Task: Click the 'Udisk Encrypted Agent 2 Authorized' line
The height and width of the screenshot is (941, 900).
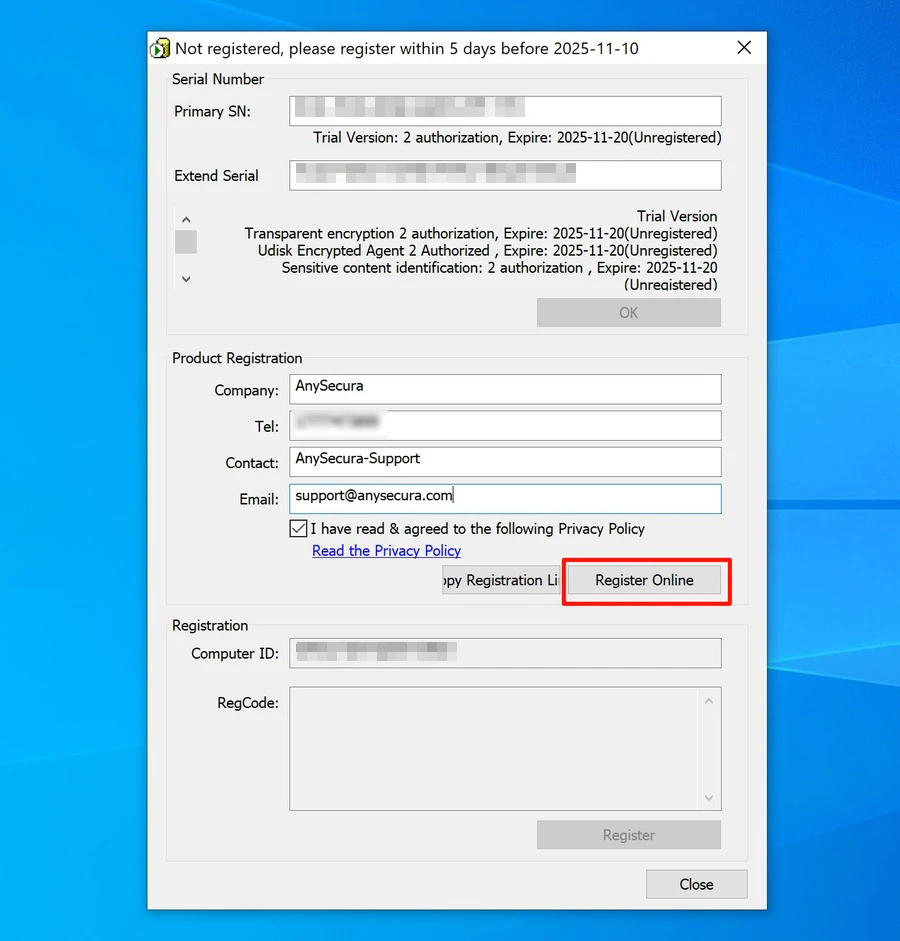Action: [487, 250]
